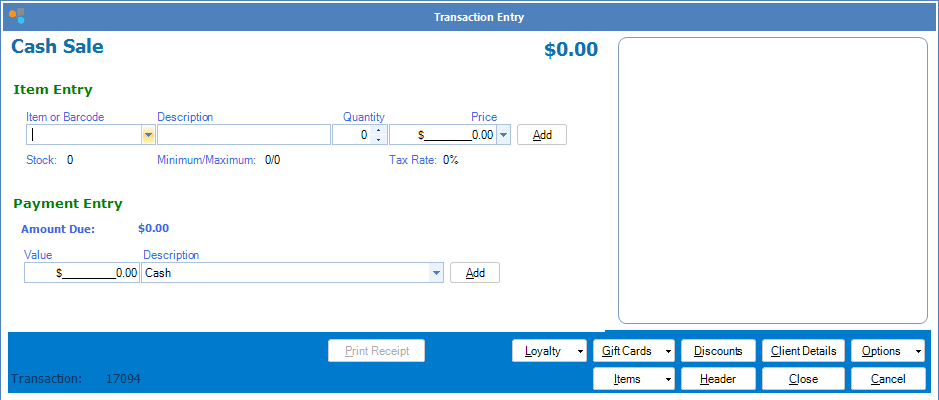Click into the item Description text field
This screenshot has height=400, width=939.
[243, 135]
